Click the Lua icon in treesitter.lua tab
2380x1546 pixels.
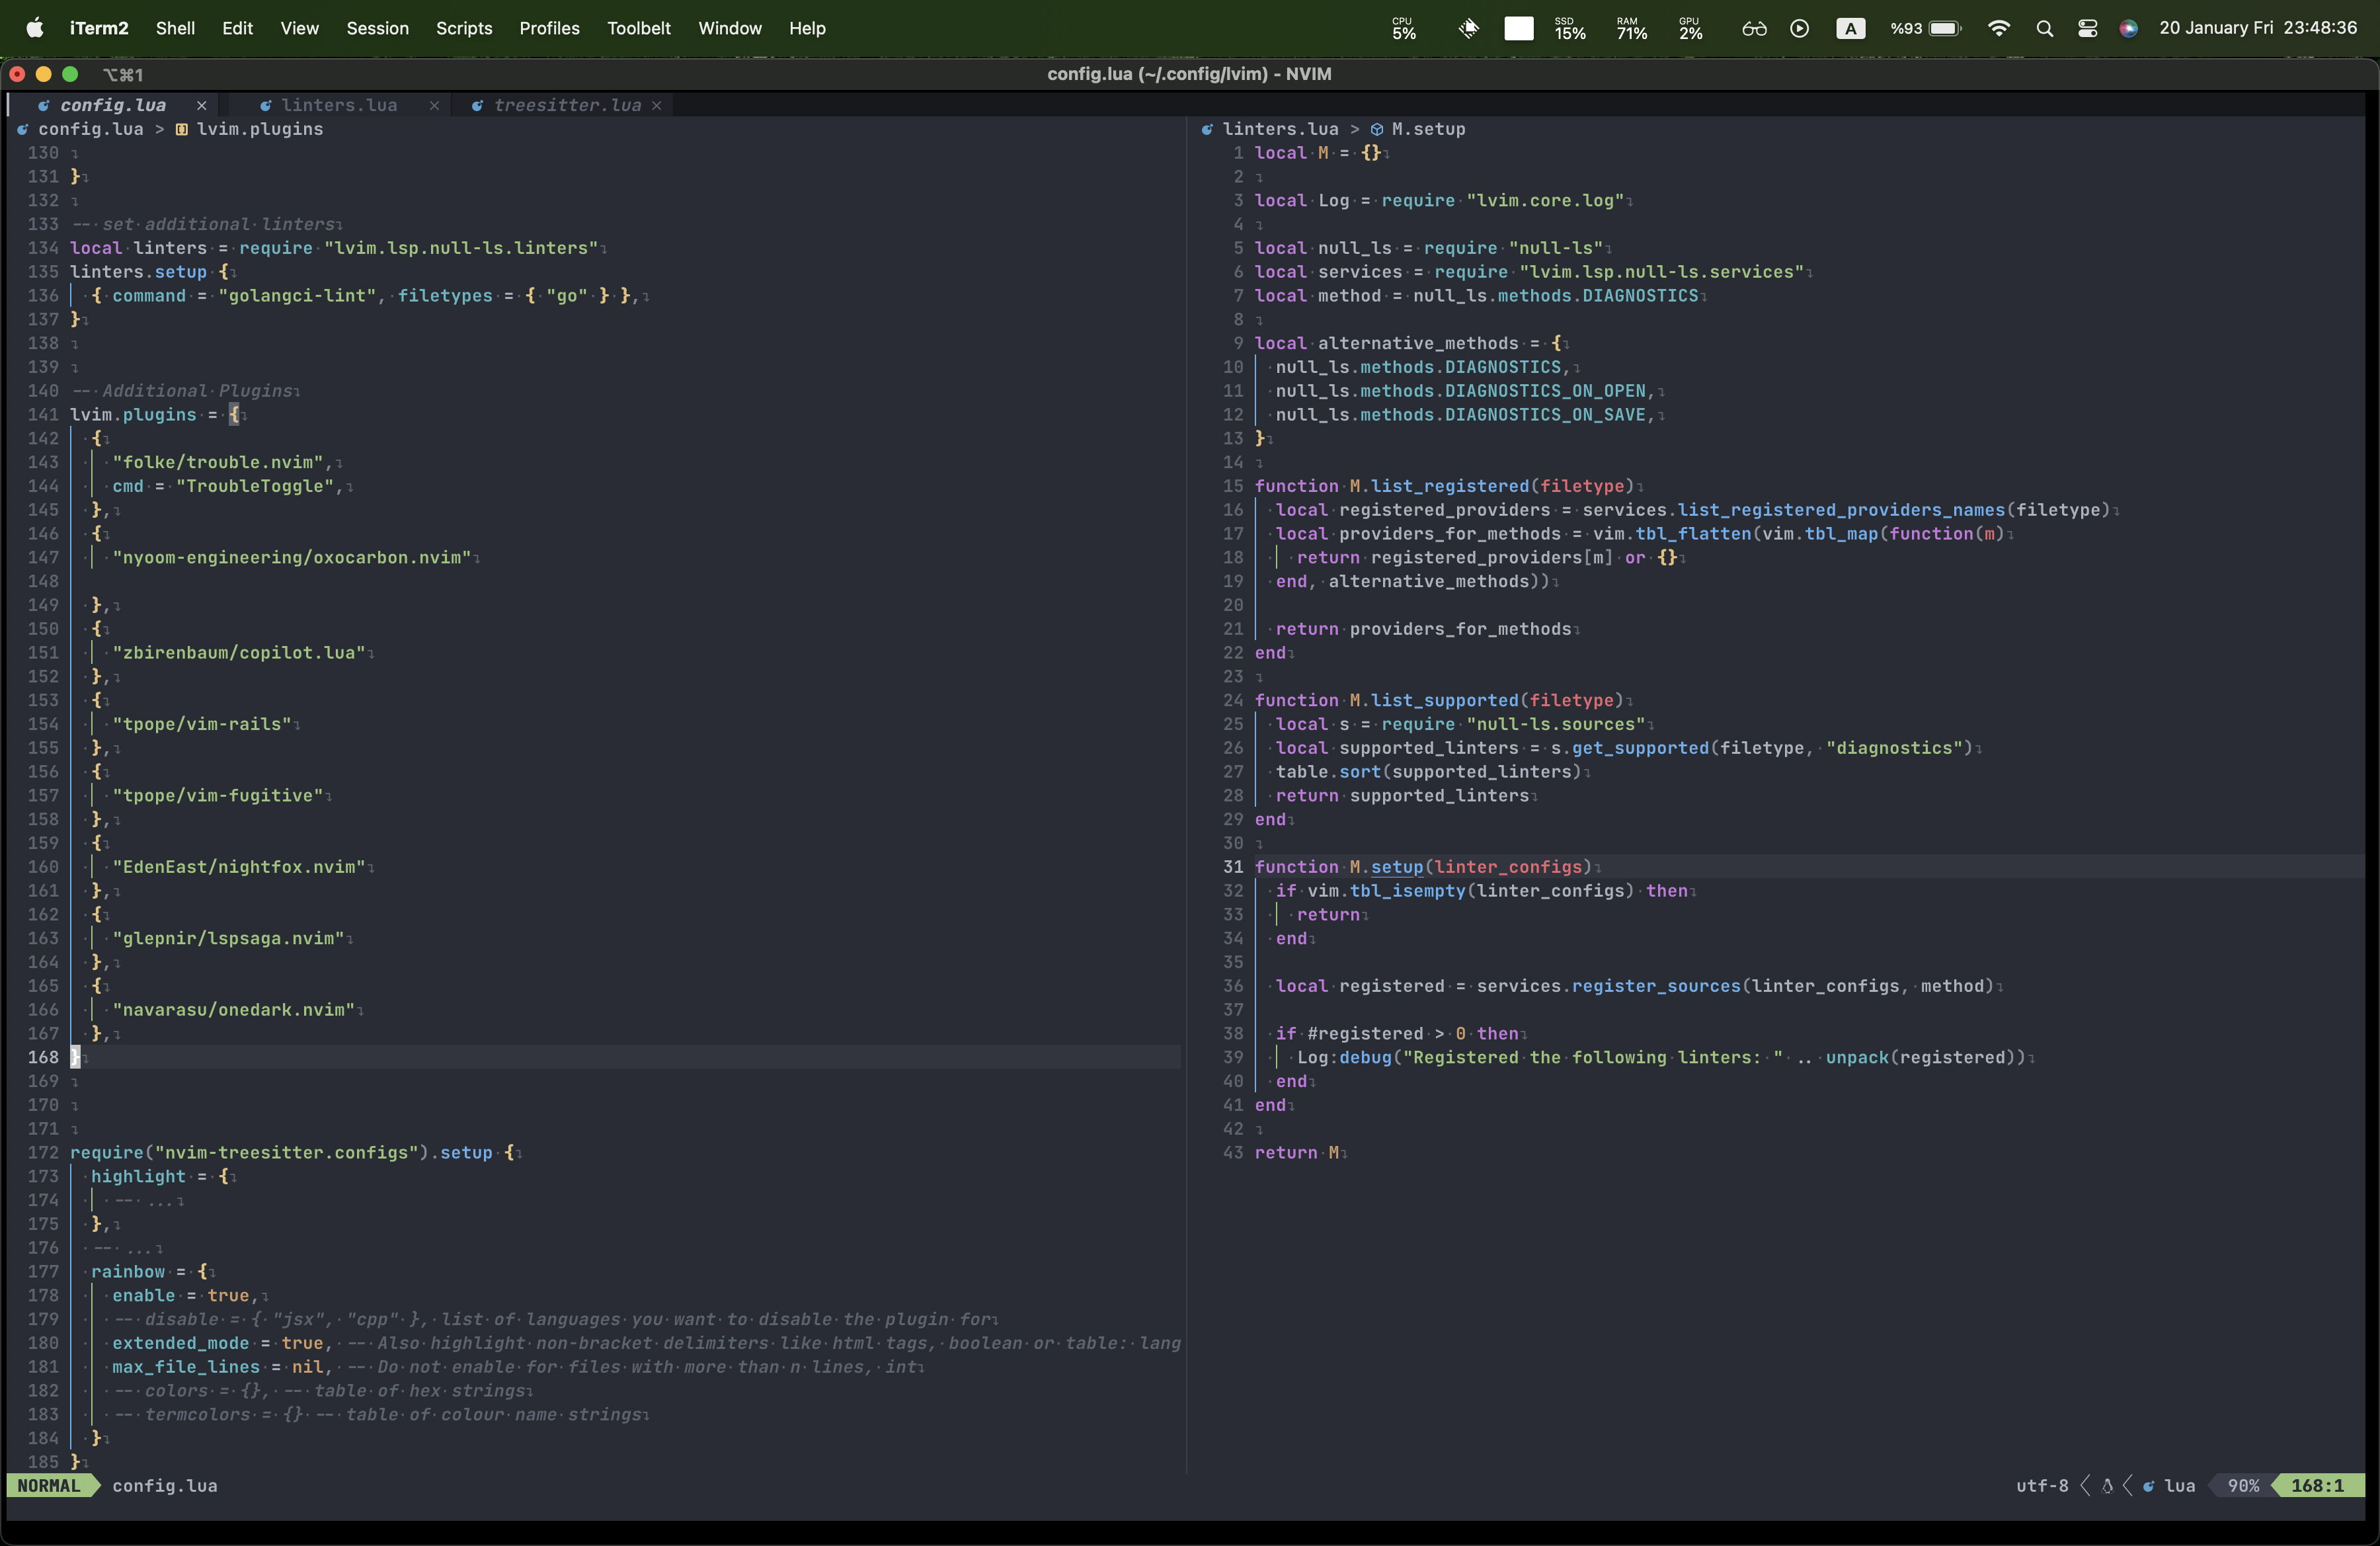(x=478, y=105)
